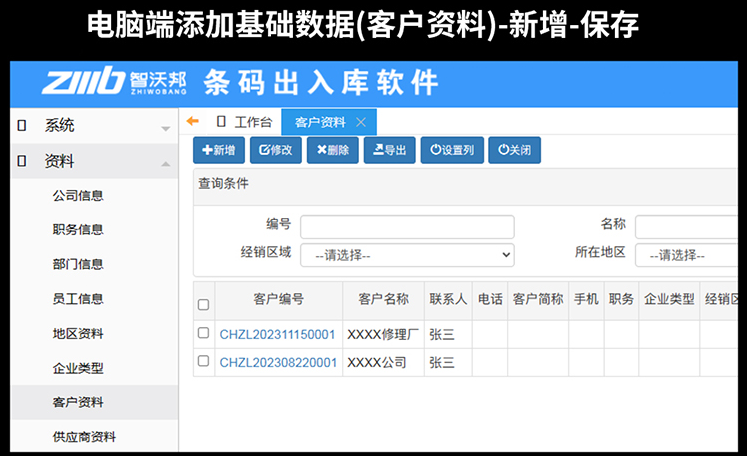Viewport: 747px width, 456px height.
Task: Tick the select-all checkbox in the table header
Action: pos(203,304)
